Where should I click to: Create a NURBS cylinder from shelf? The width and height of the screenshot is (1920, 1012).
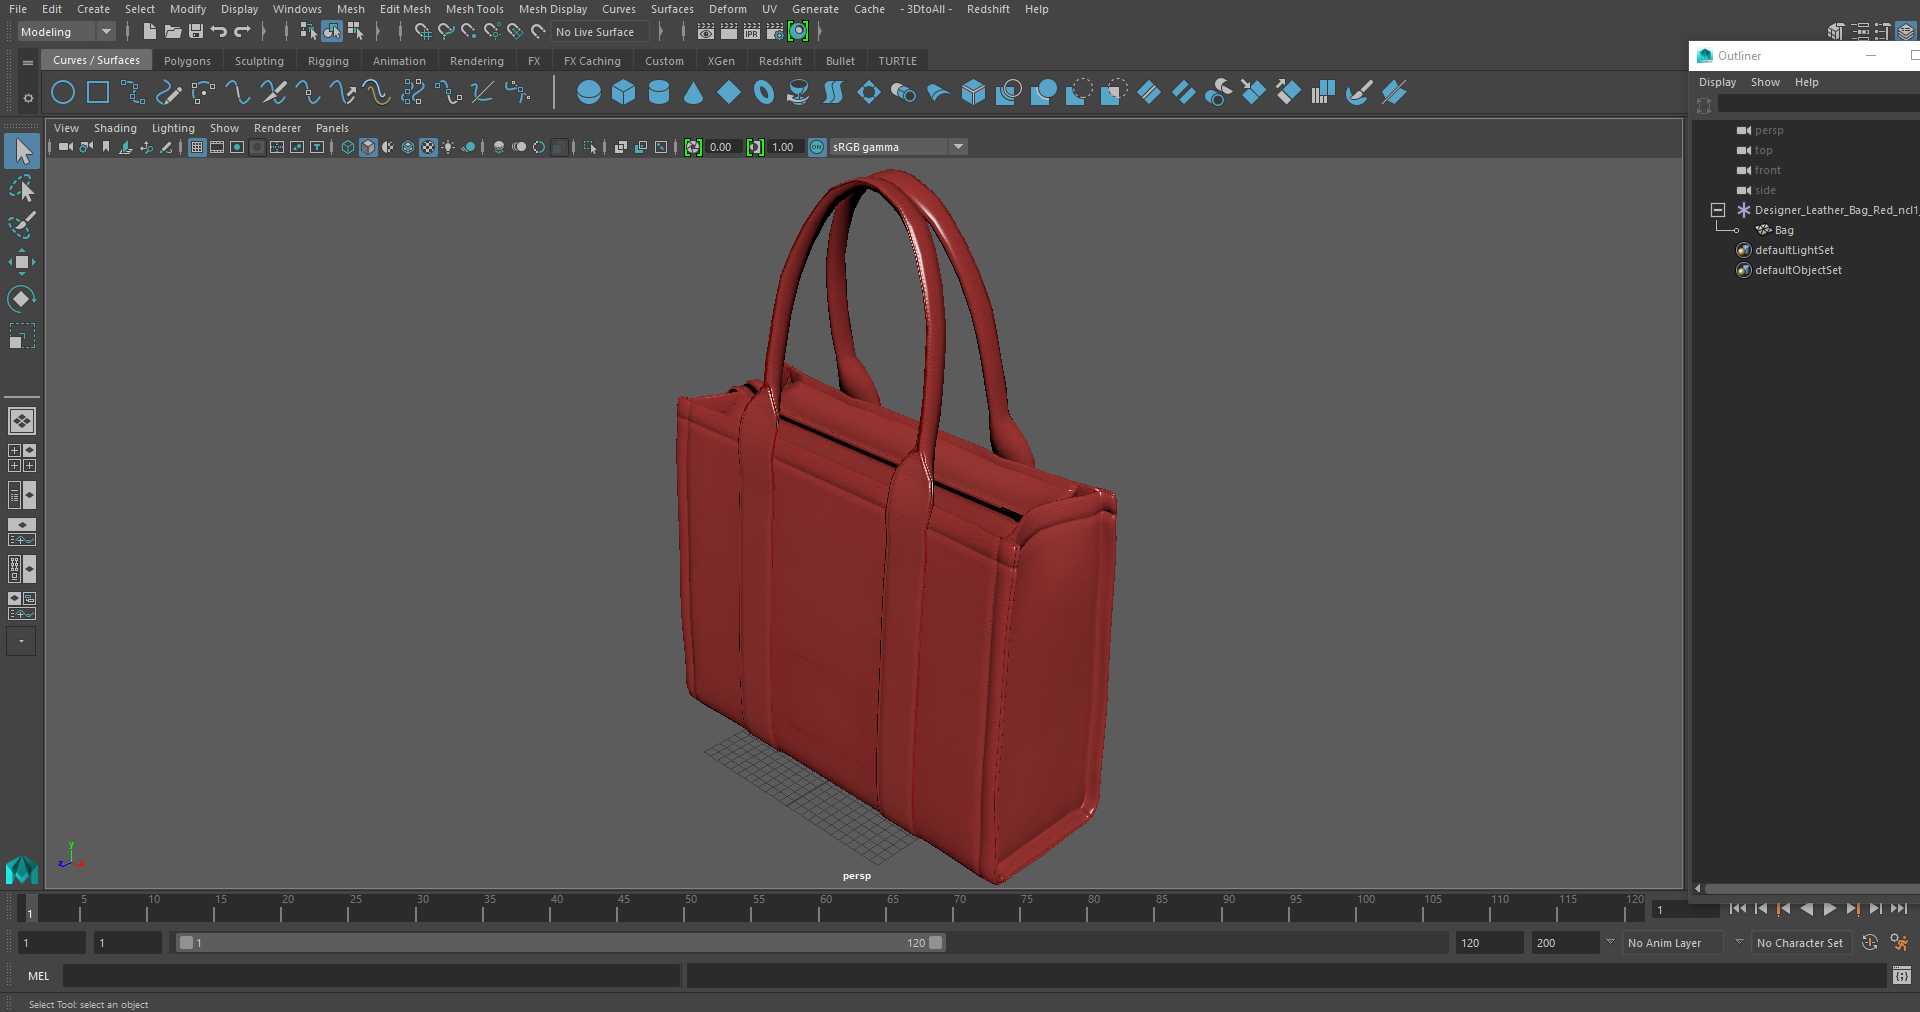coord(659,93)
